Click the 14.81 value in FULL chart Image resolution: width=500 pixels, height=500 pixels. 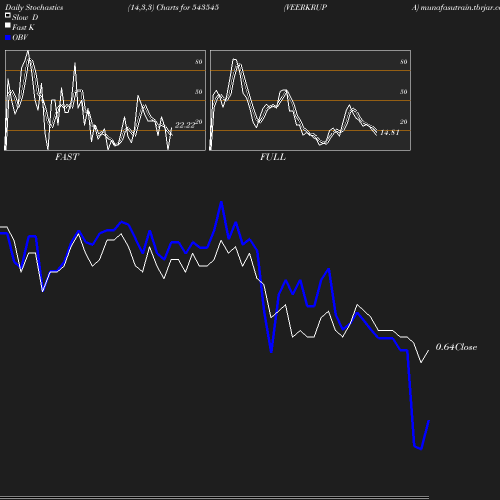(390, 132)
